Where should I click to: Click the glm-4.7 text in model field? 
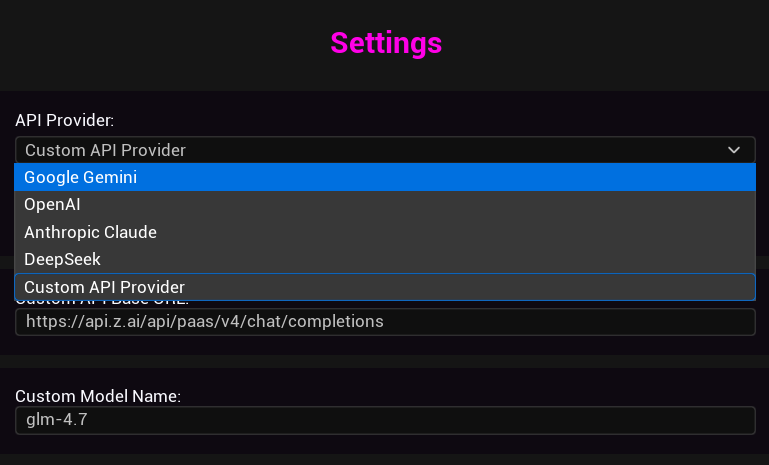tap(56, 420)
